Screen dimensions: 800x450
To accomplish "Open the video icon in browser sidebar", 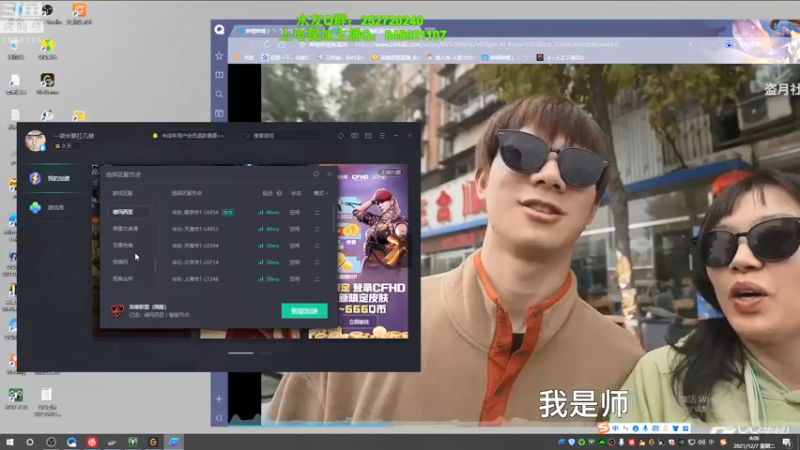I will (219, 113).
